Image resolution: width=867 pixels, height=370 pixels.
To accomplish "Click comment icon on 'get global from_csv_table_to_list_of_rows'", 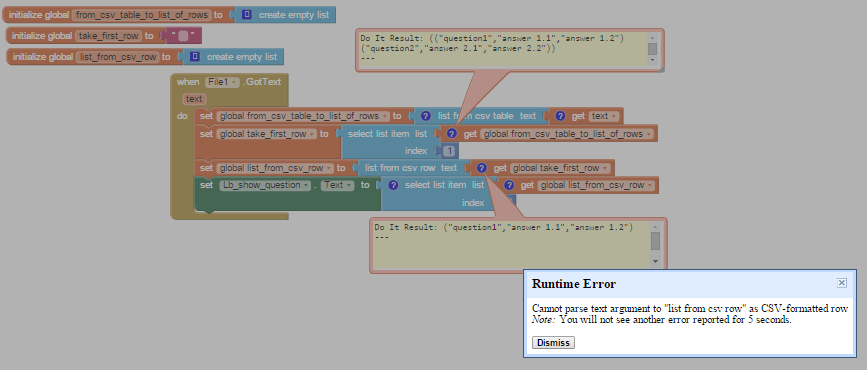I will (452, 134).
